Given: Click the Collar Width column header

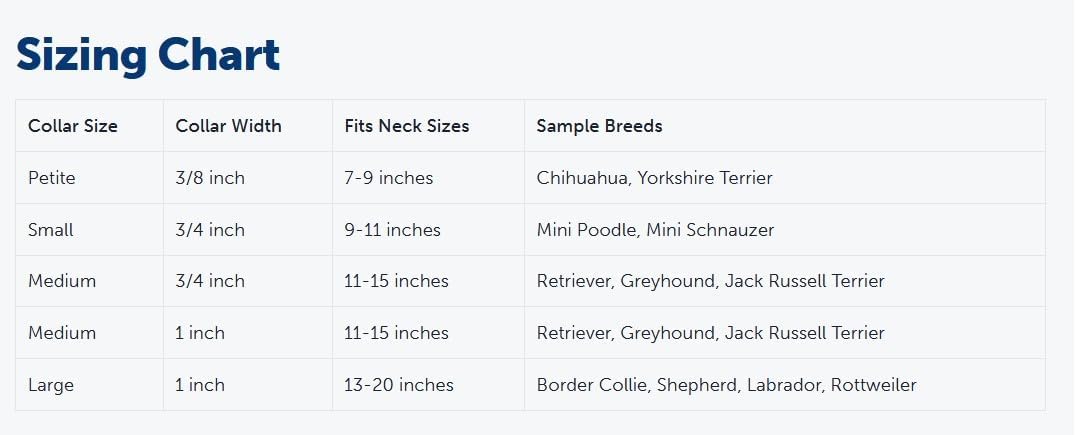Looking at the screenshot, I should [228, 126].
